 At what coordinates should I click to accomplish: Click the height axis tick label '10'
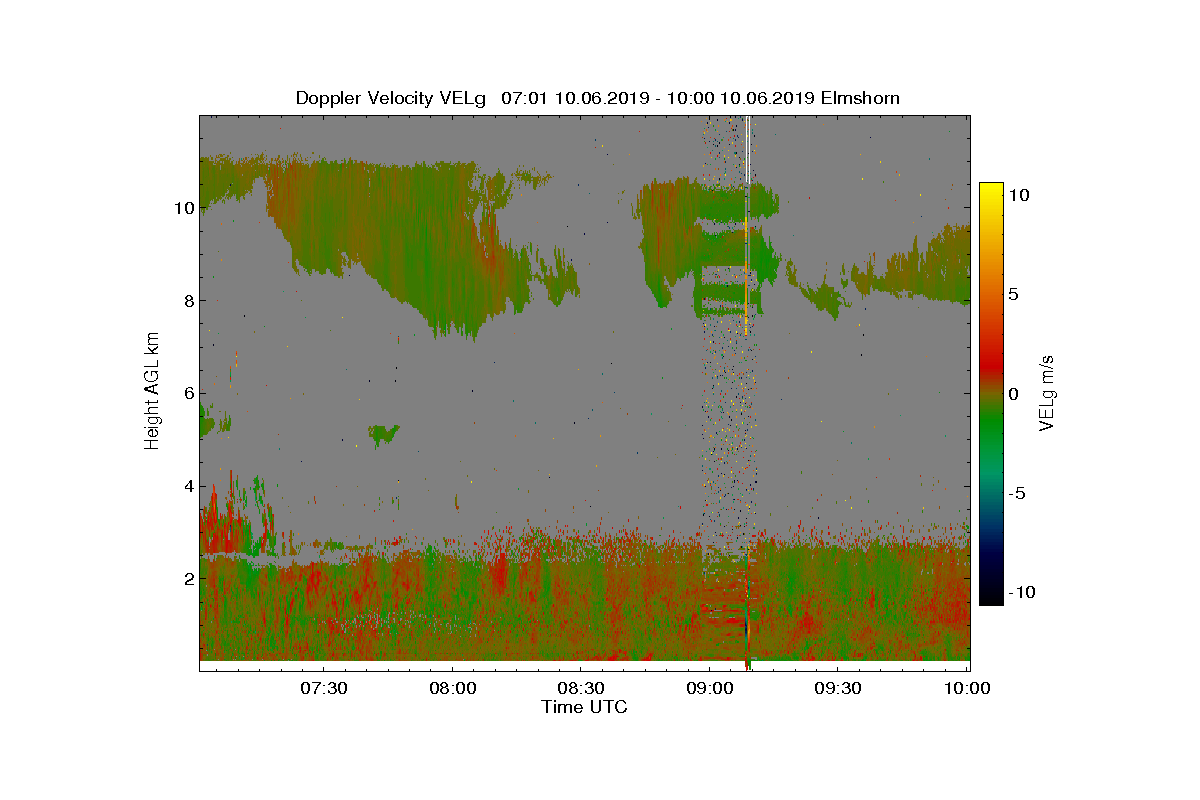pyautogui.click(x=182, y=207)
